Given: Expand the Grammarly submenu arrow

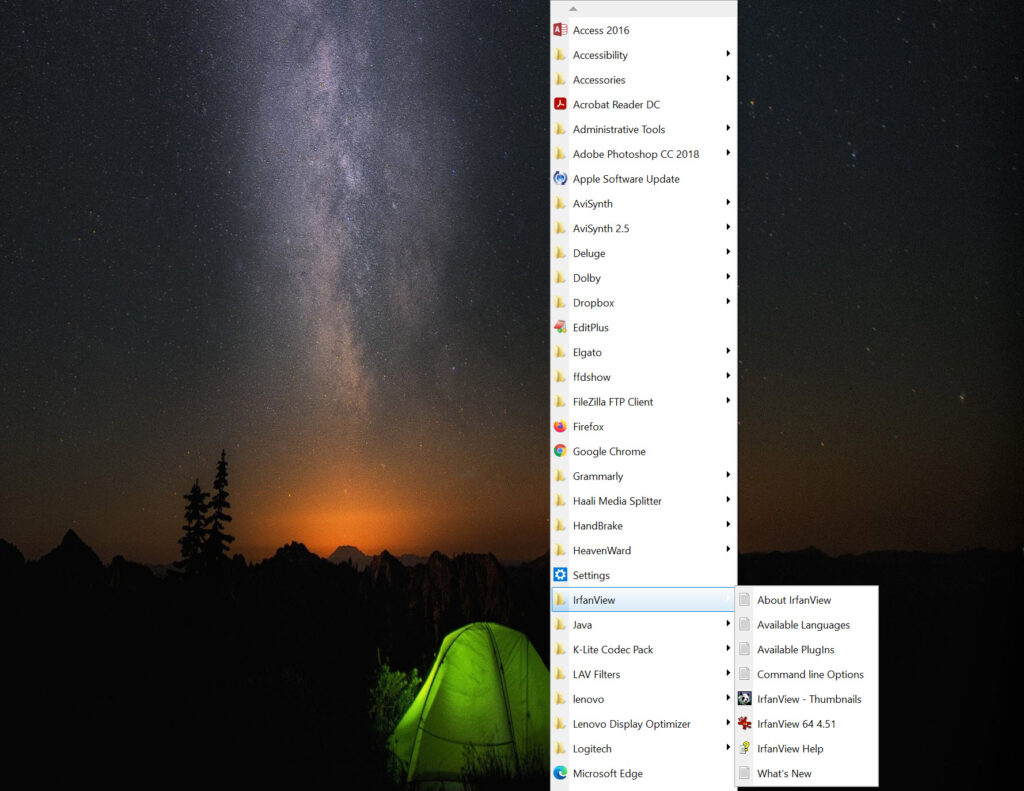Looking at the screenshot, I should coord(728,475).
